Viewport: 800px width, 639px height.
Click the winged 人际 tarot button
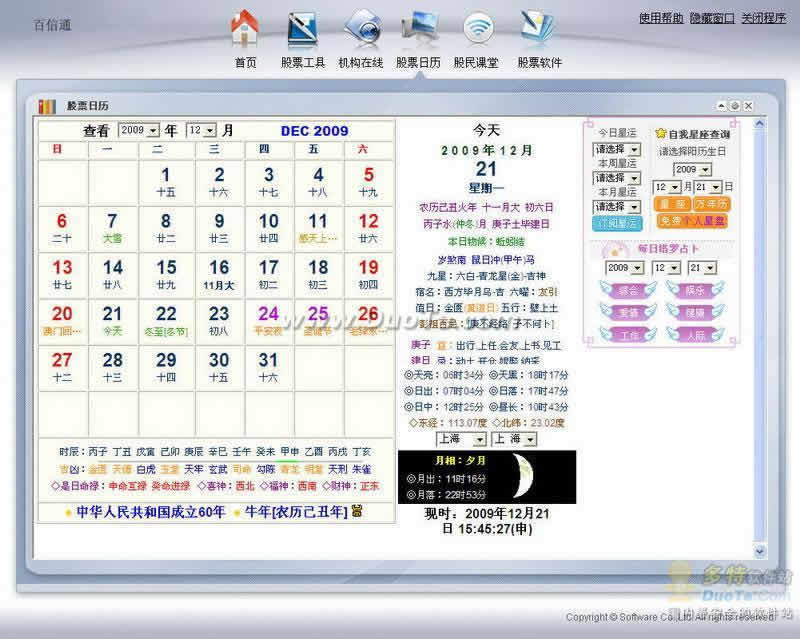click(x=695, y=335)
